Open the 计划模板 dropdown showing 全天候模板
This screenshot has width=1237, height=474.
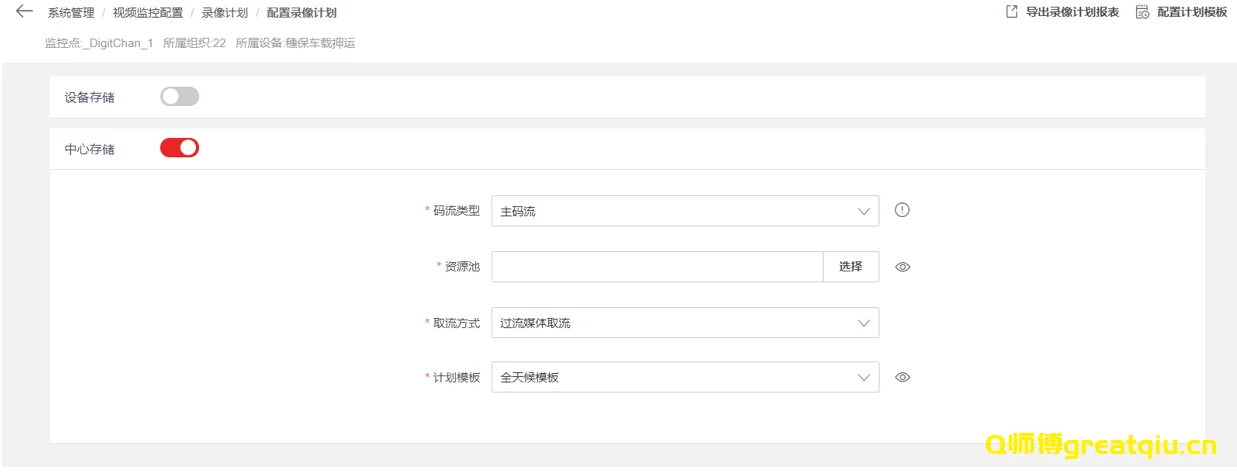[x=685, y=377]
